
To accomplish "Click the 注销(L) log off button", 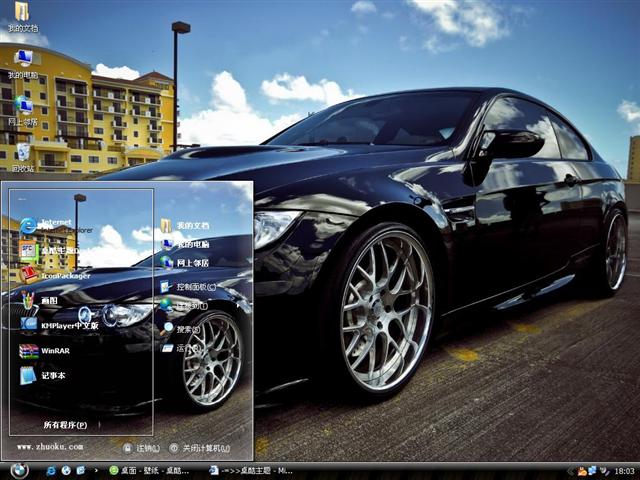I will (141, 448).
